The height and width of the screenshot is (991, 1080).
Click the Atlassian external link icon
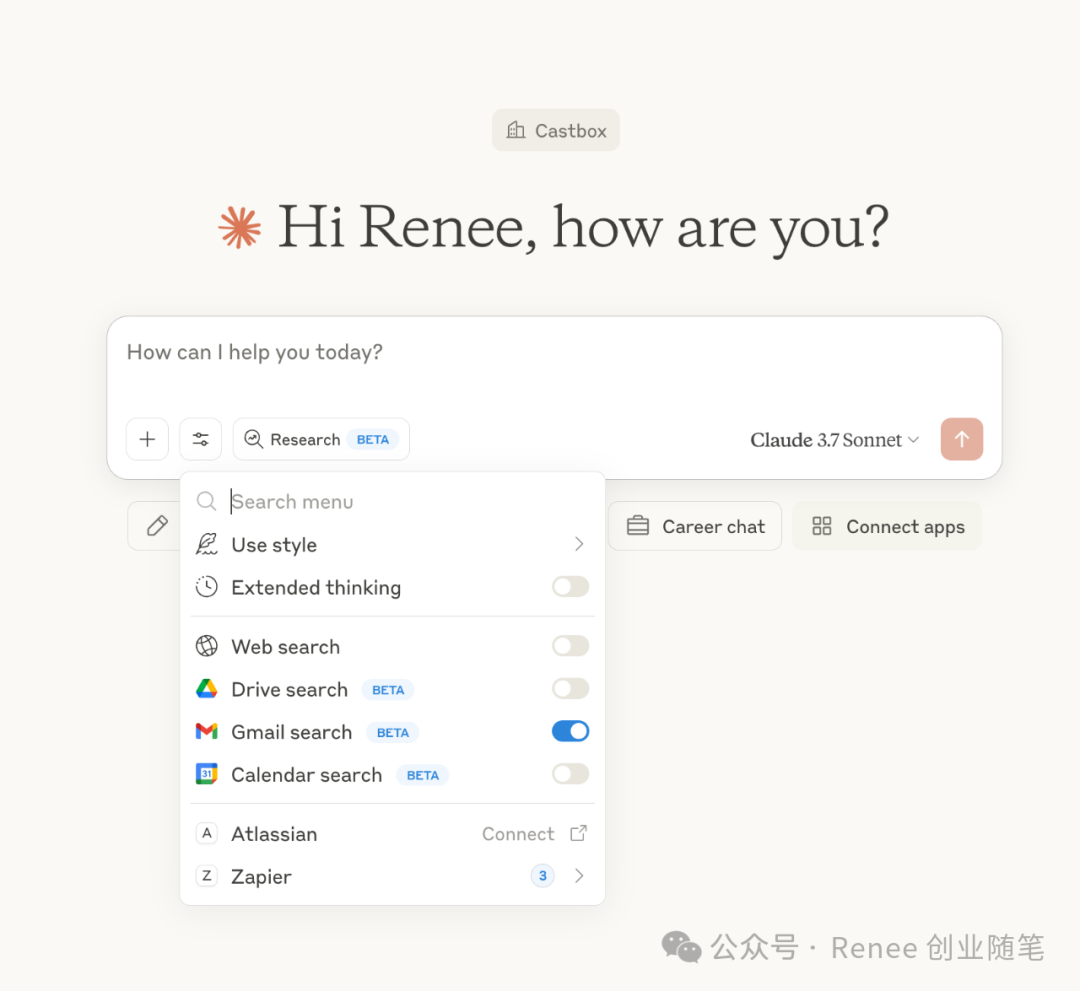[x=579, y=833]
